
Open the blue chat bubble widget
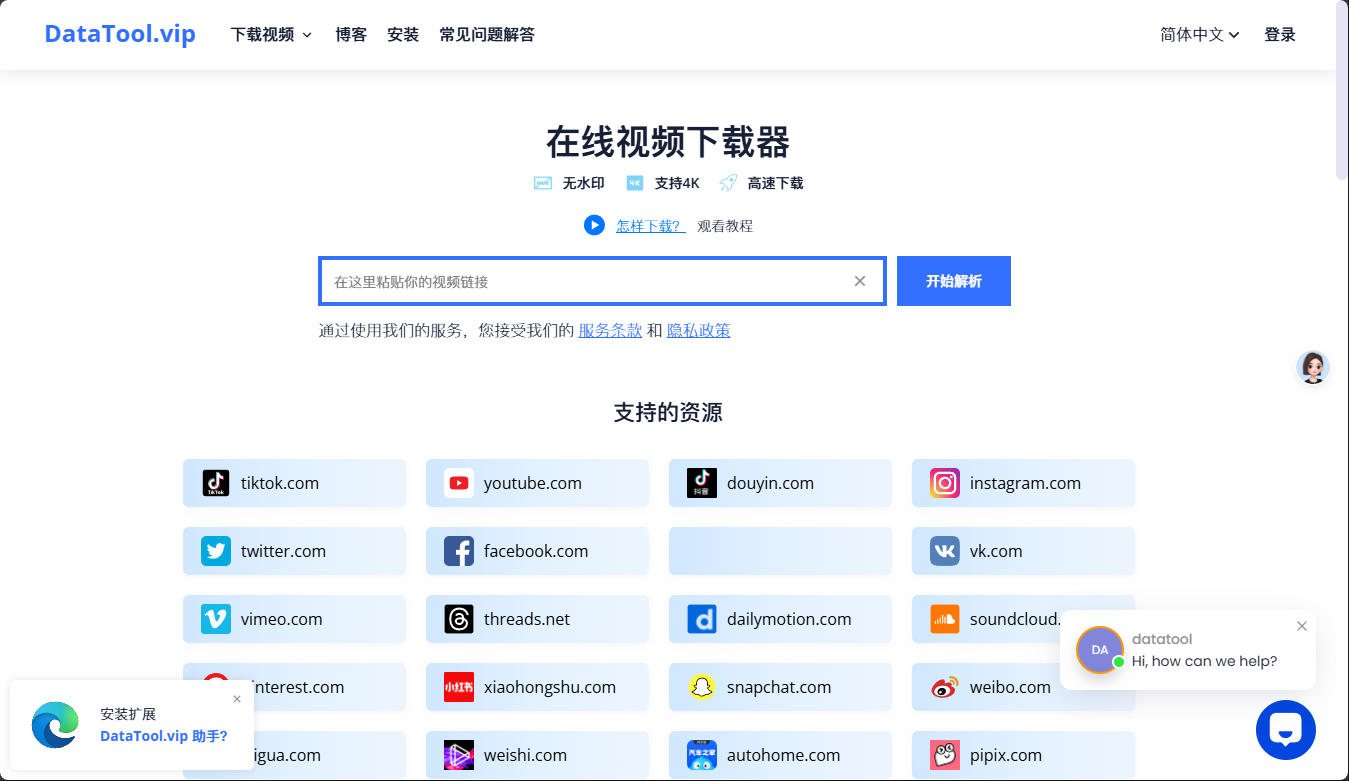[1286, 730]
